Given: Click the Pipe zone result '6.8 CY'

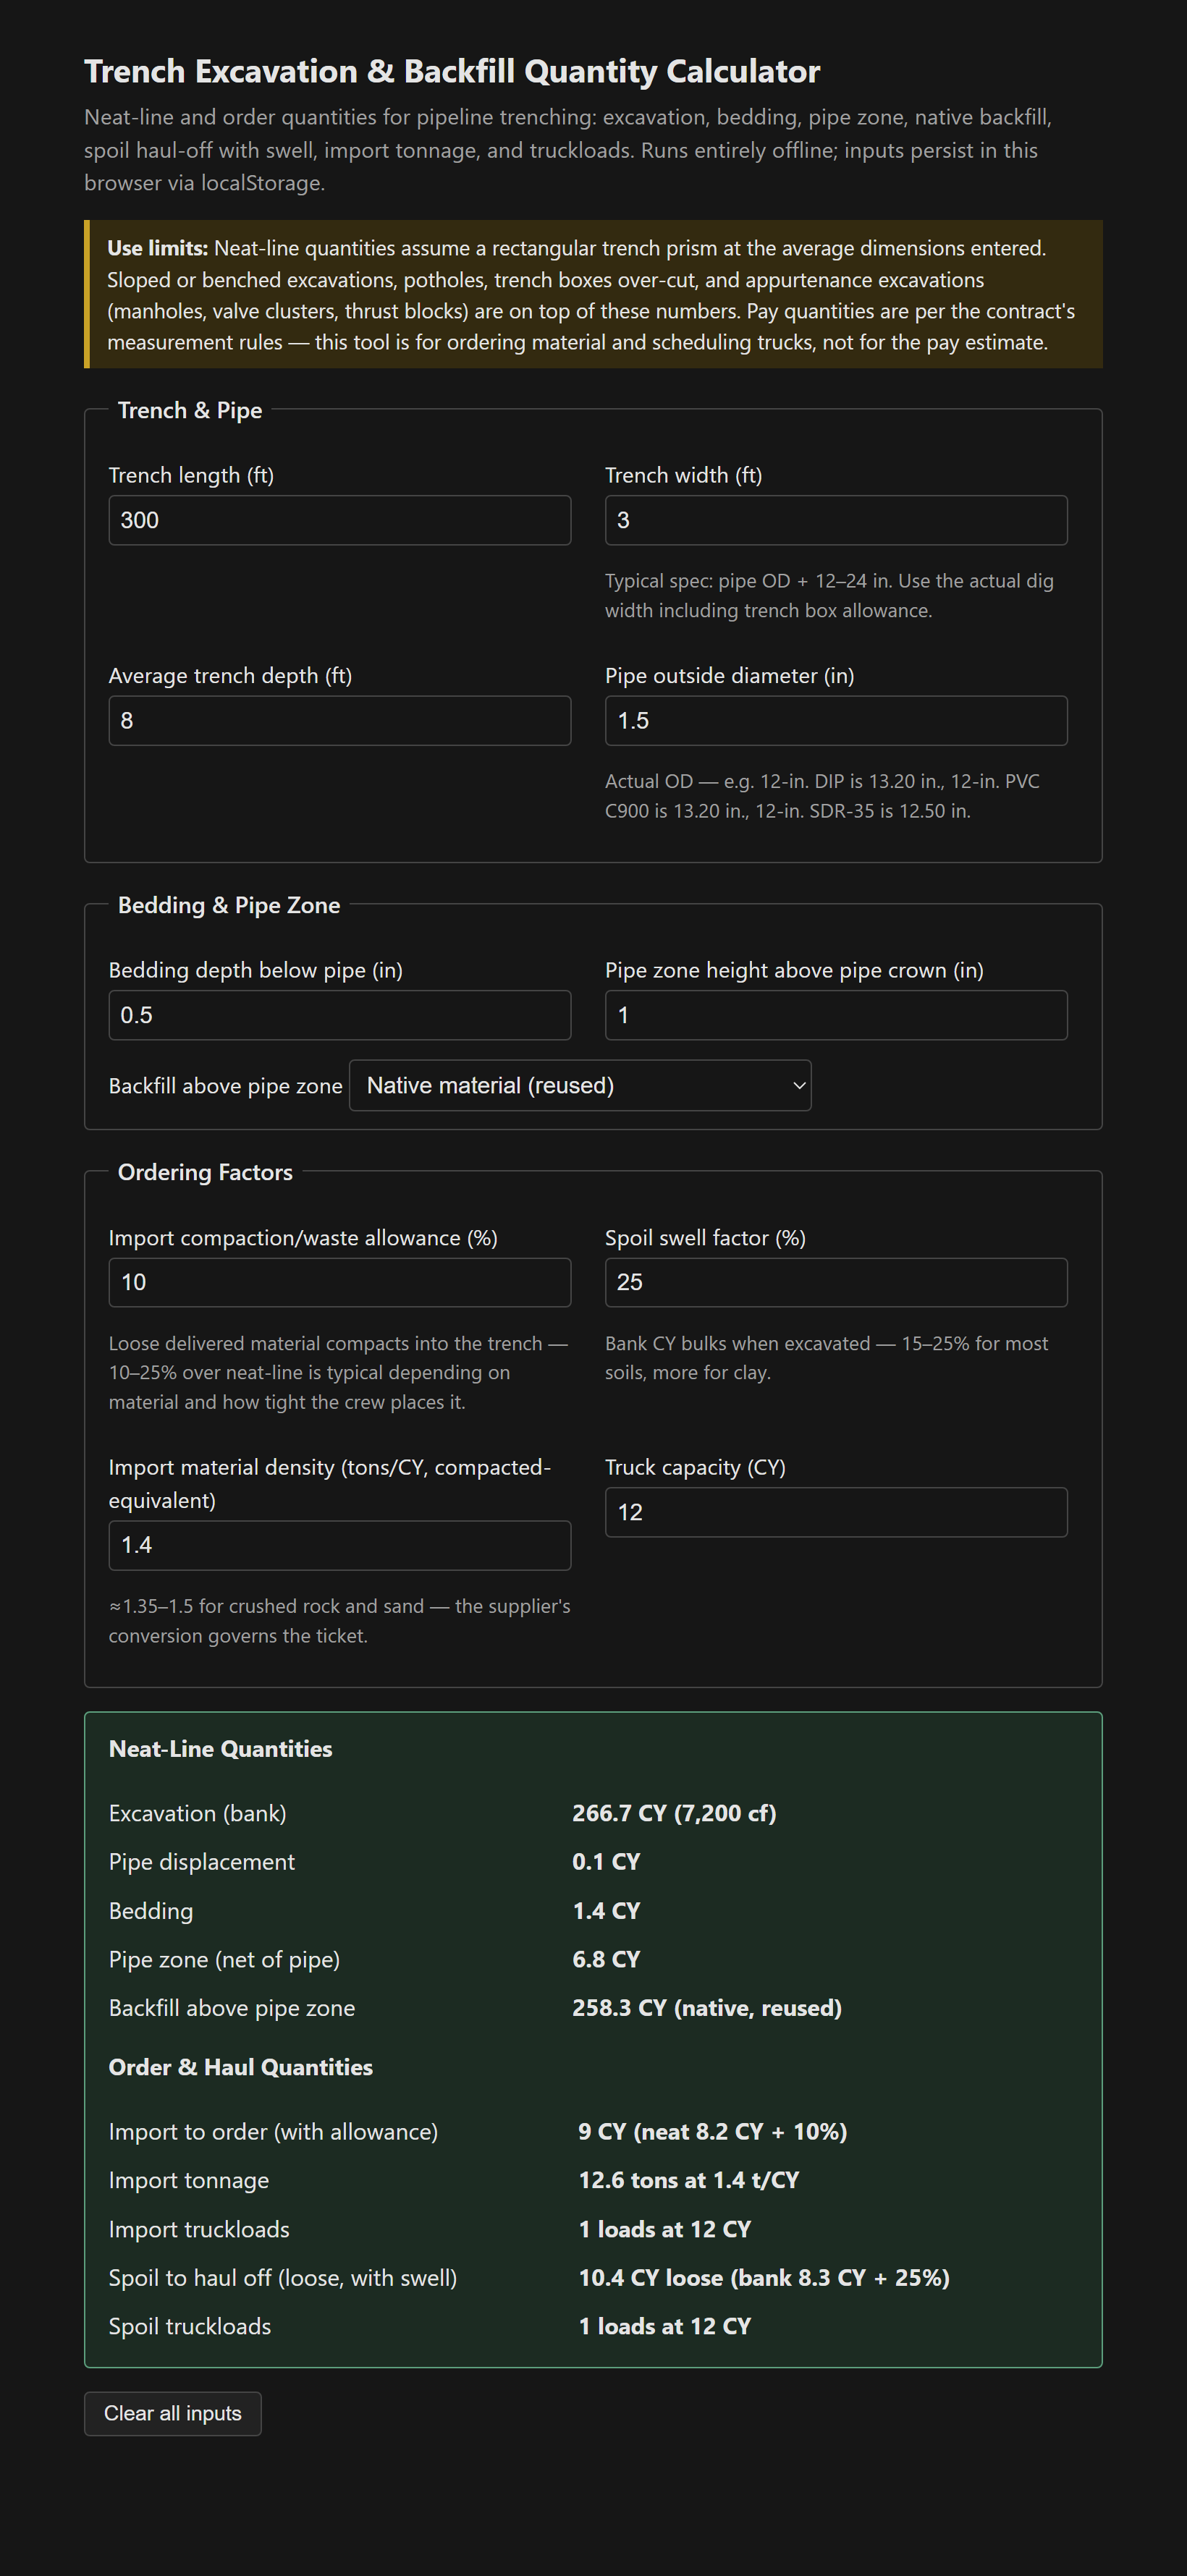Looking at the screenshot, I should (606, 1959).
